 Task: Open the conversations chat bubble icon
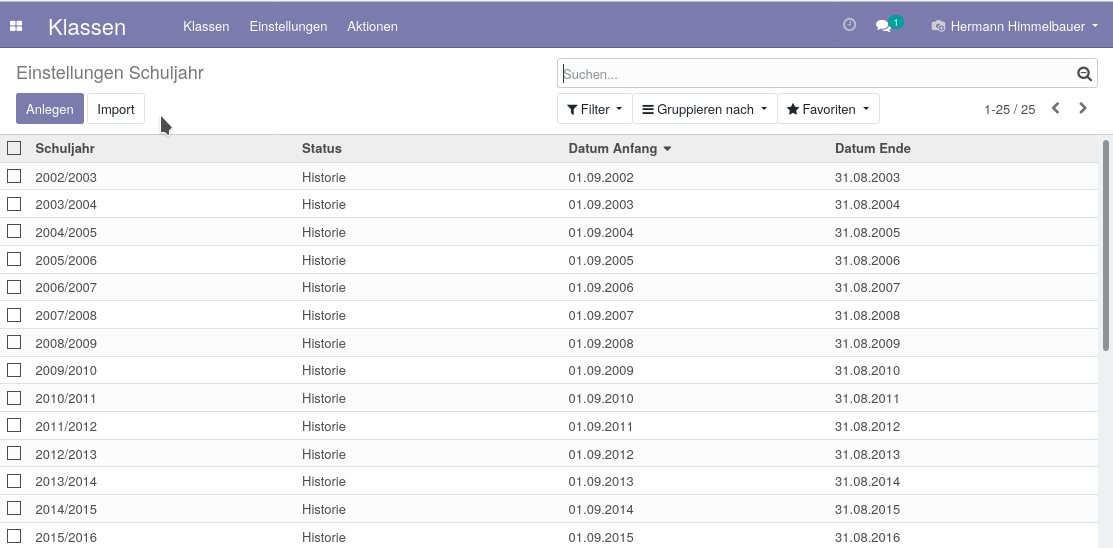tap(883, 26)
